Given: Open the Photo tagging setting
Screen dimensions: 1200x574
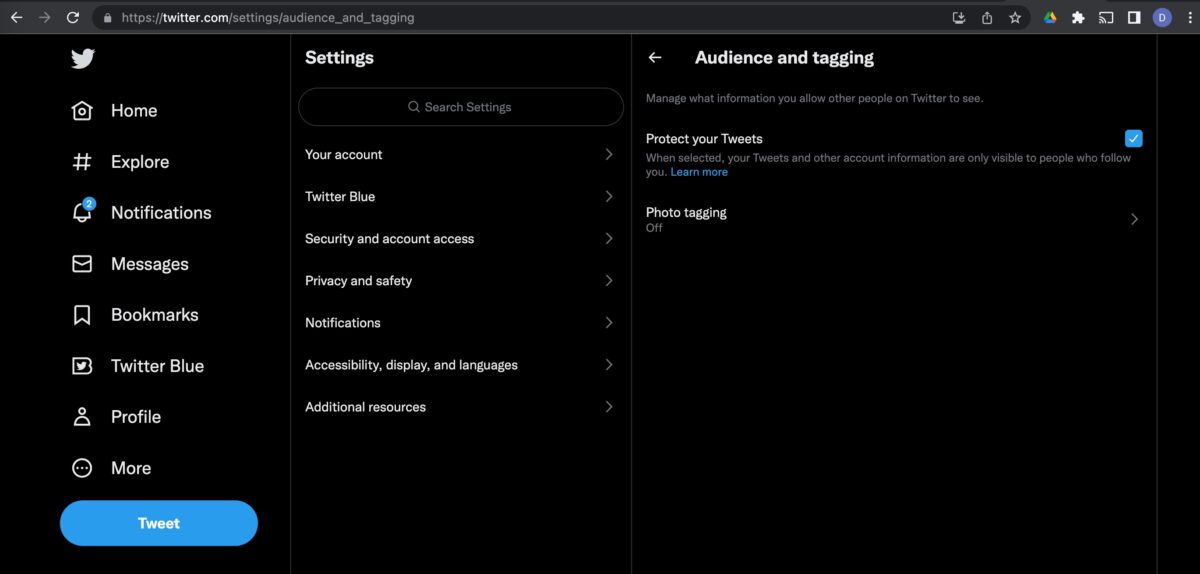Looking at the screenshot, I should coord(894,219).
